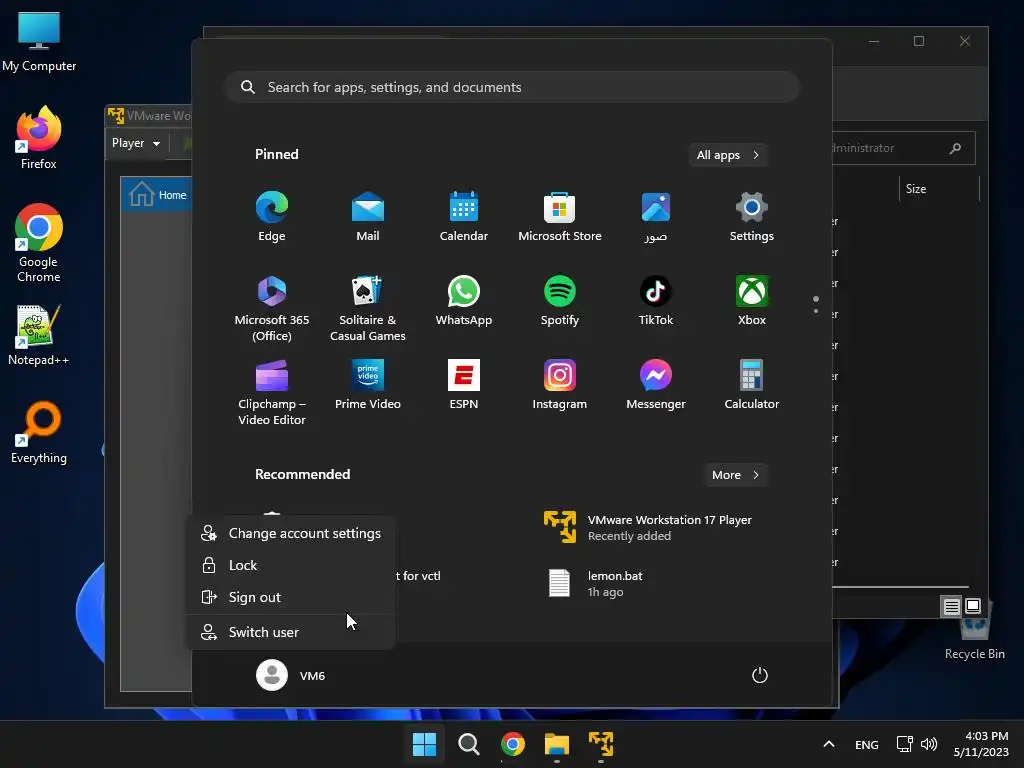The image size is (1024, 768).
Task: Expand the Player dropdown in VMware
Action: pos(136,143)
